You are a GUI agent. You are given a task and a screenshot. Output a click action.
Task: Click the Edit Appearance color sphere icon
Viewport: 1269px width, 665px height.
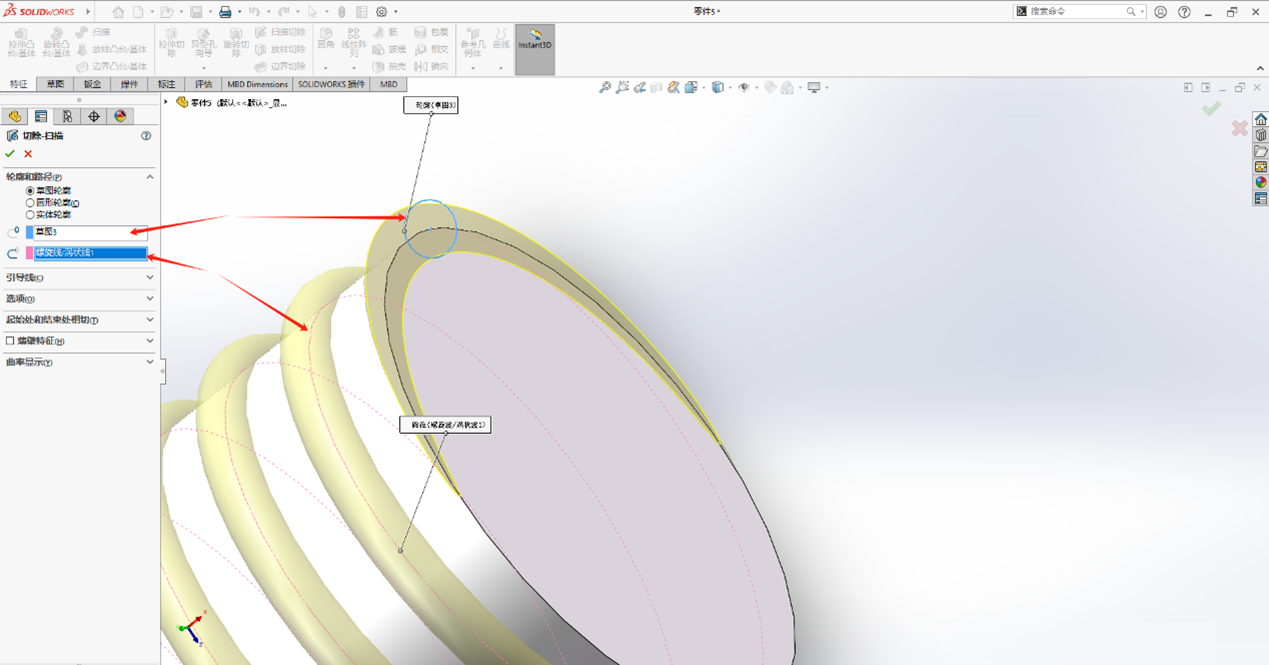[x=118, y=116]
